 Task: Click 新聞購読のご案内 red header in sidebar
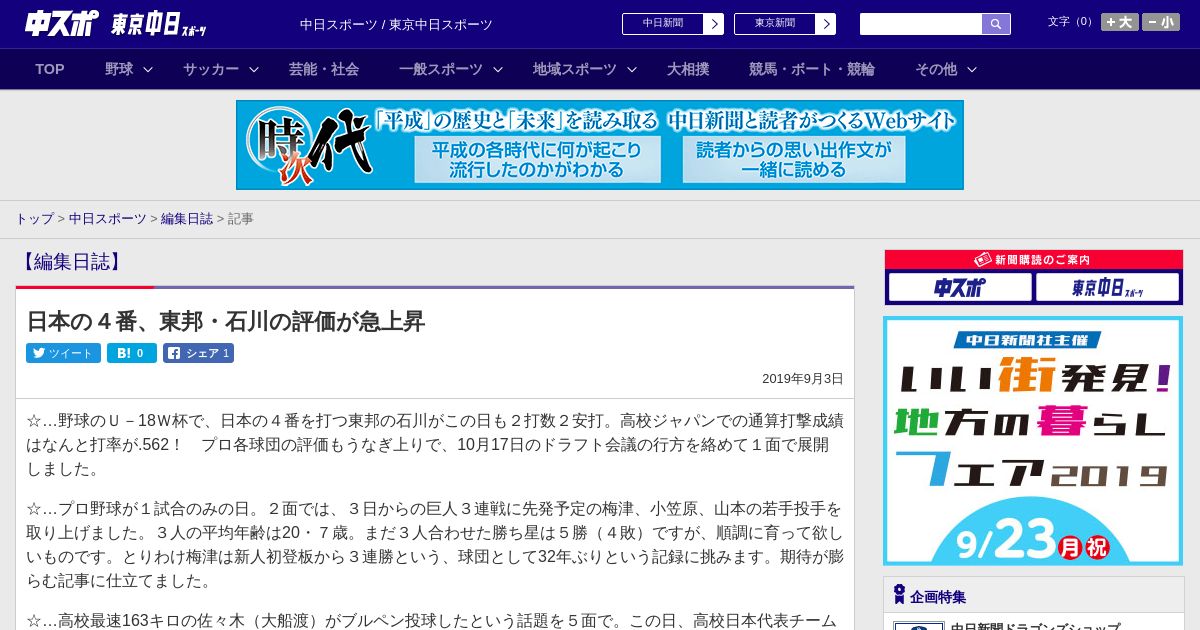(x=1033, y=259)
